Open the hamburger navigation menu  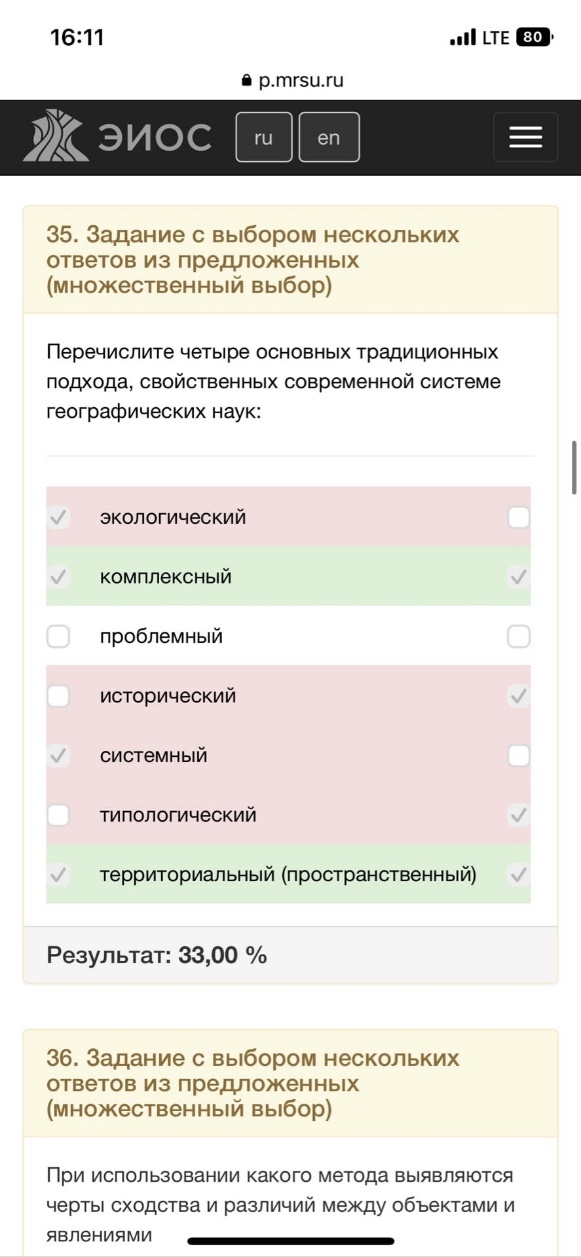pos(525,137)
